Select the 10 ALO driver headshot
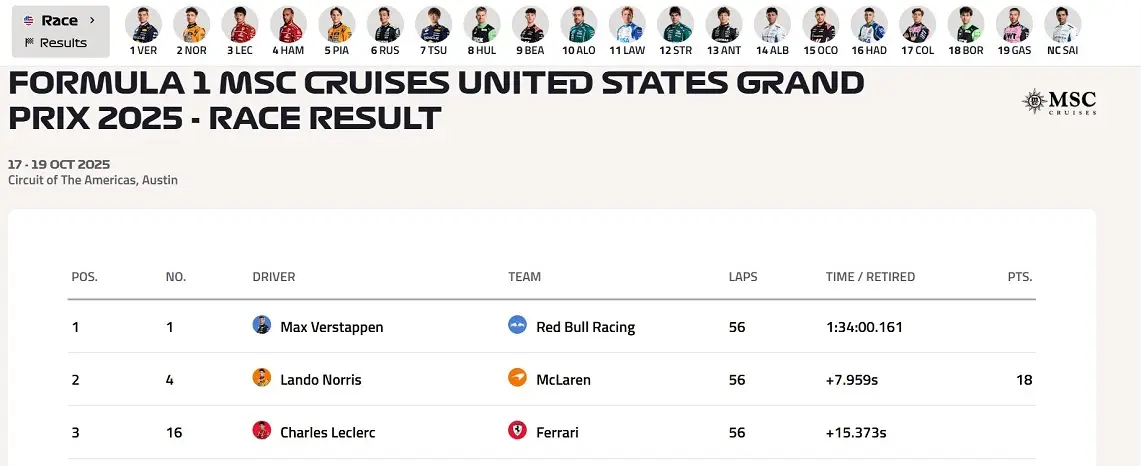The width and height of the screenshot is (1141, 466). [578, 23]
